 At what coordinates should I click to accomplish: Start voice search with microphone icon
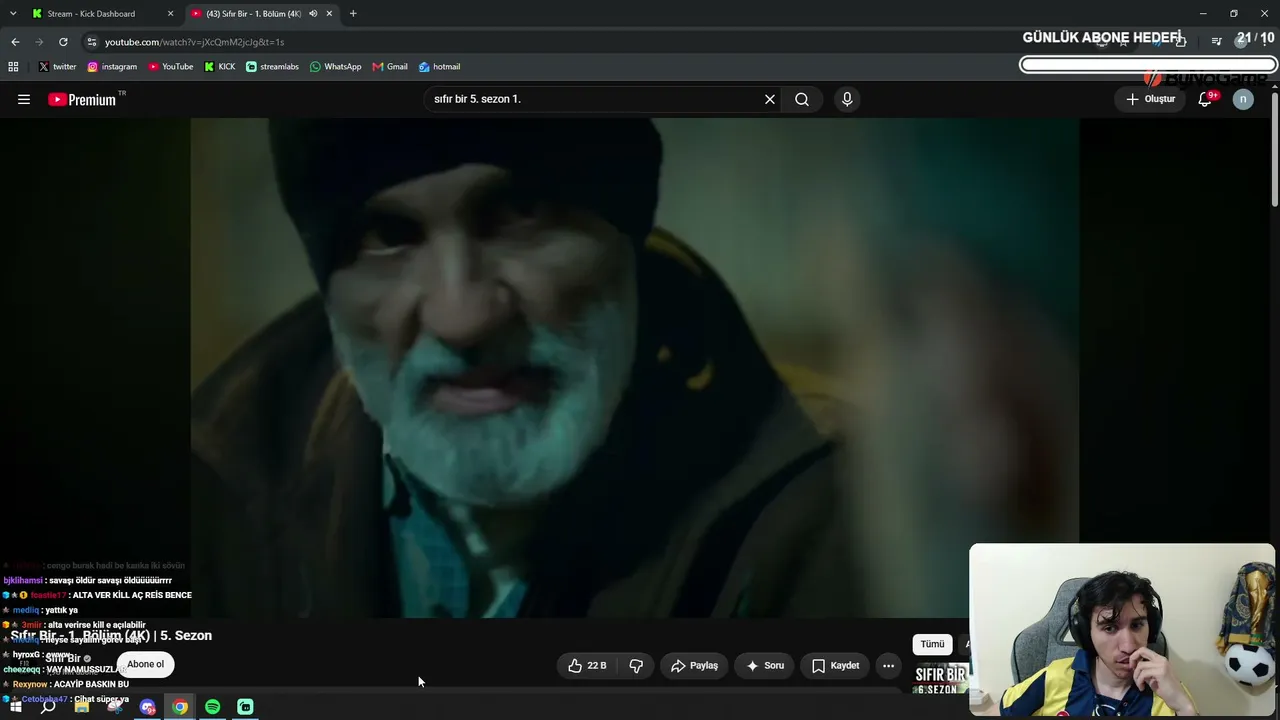tap(847, 99)
